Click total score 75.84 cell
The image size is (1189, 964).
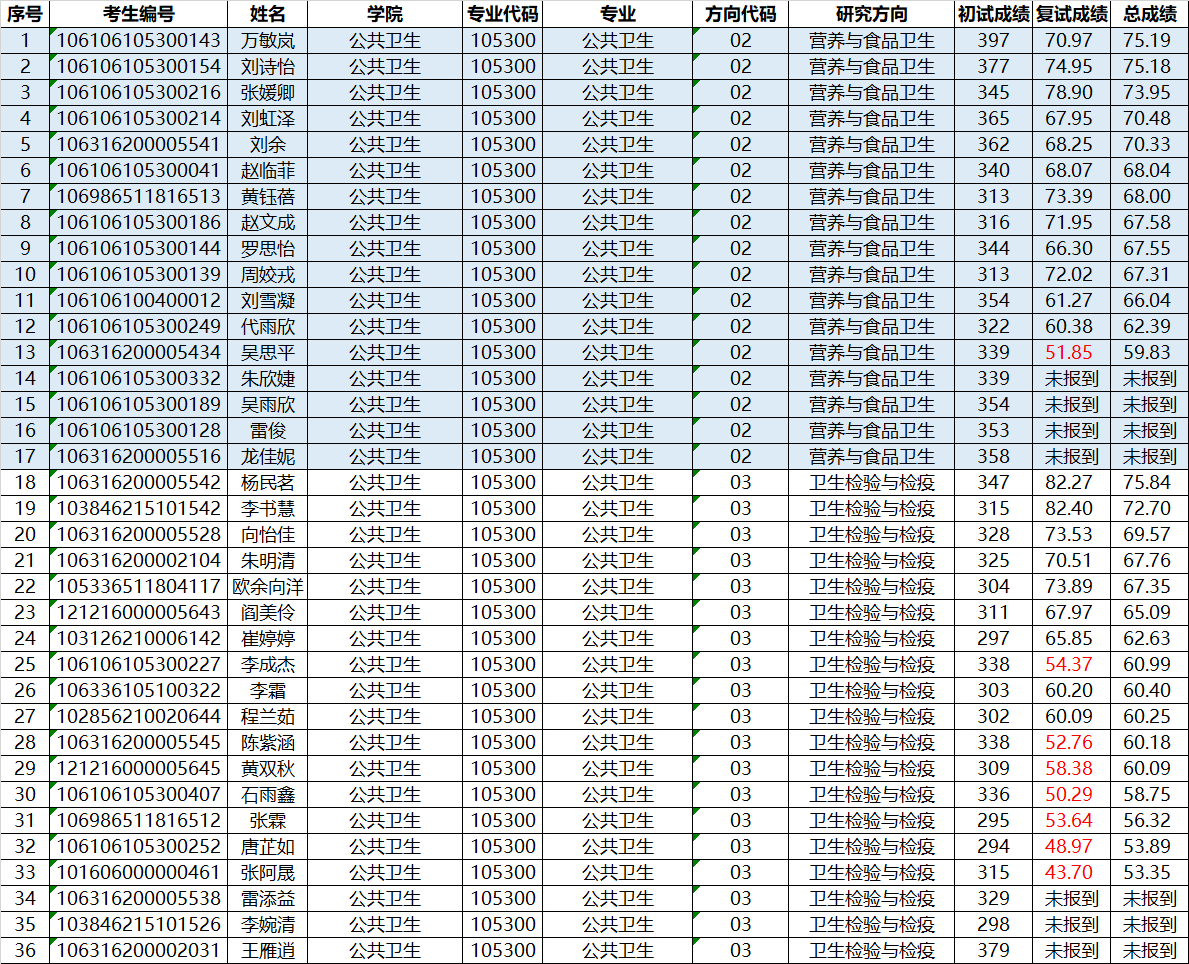click(x=1147, y=482)
